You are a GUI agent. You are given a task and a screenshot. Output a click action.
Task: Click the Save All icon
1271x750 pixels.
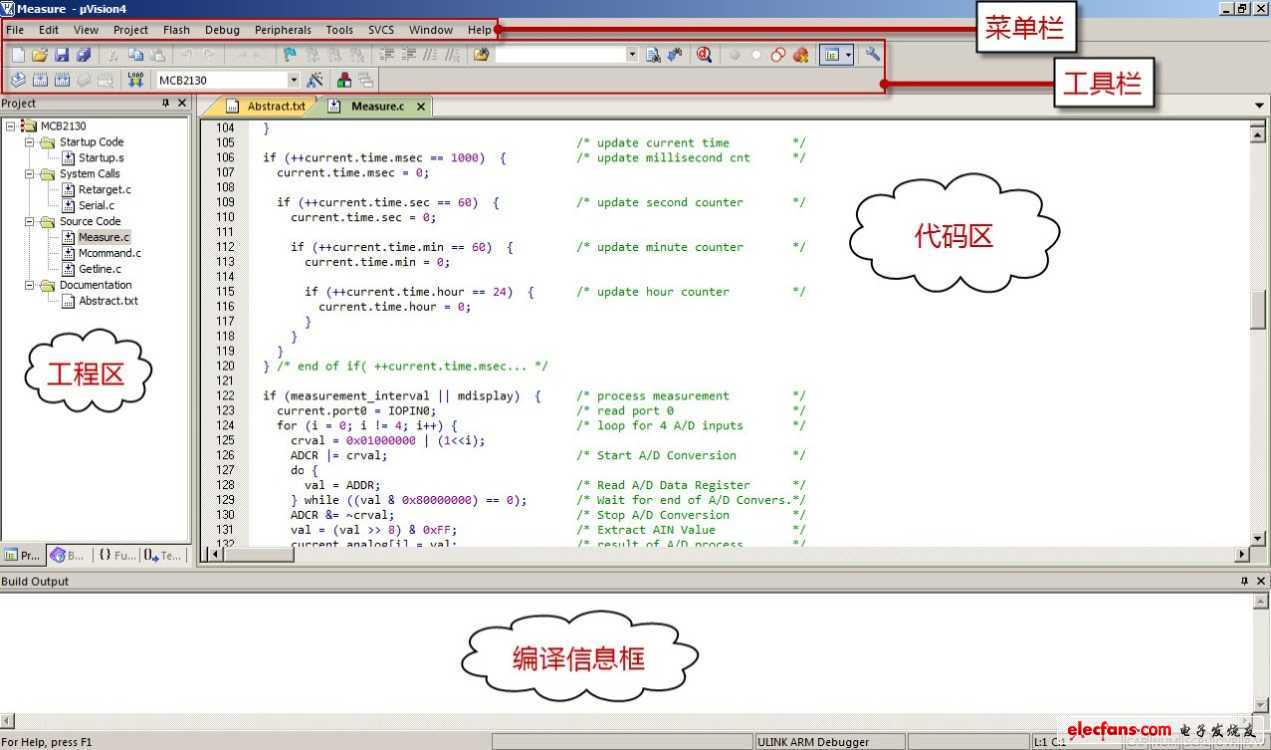tap(84, 55)
